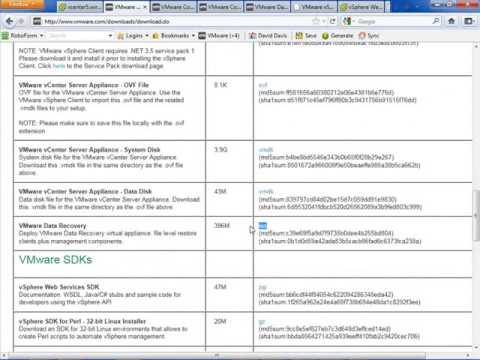
Task: Click the 43M size cell
Action: coord(220,191)
